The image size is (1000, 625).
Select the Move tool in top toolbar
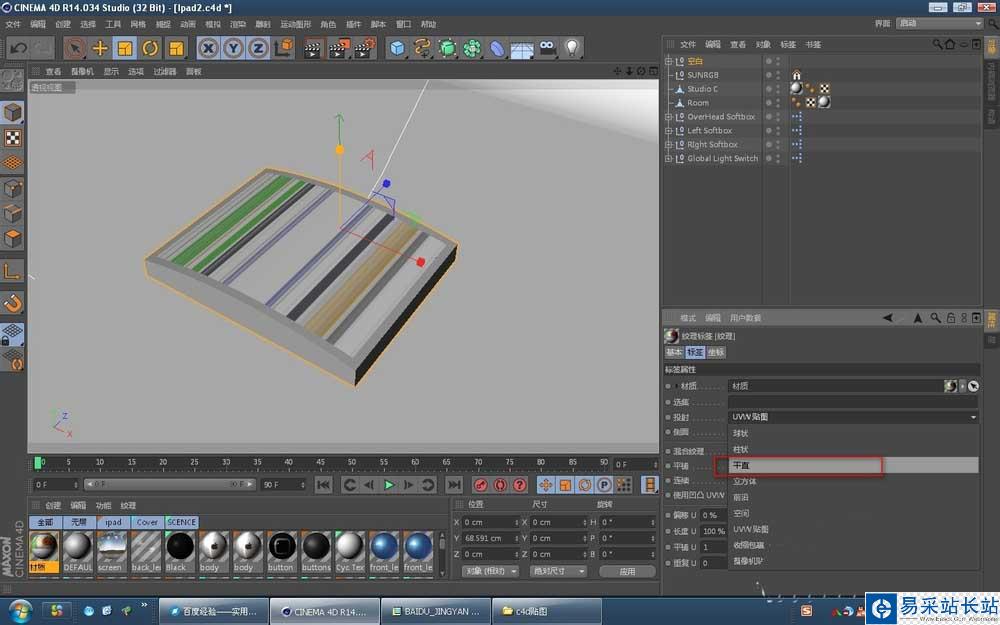[x=100, y=47]
